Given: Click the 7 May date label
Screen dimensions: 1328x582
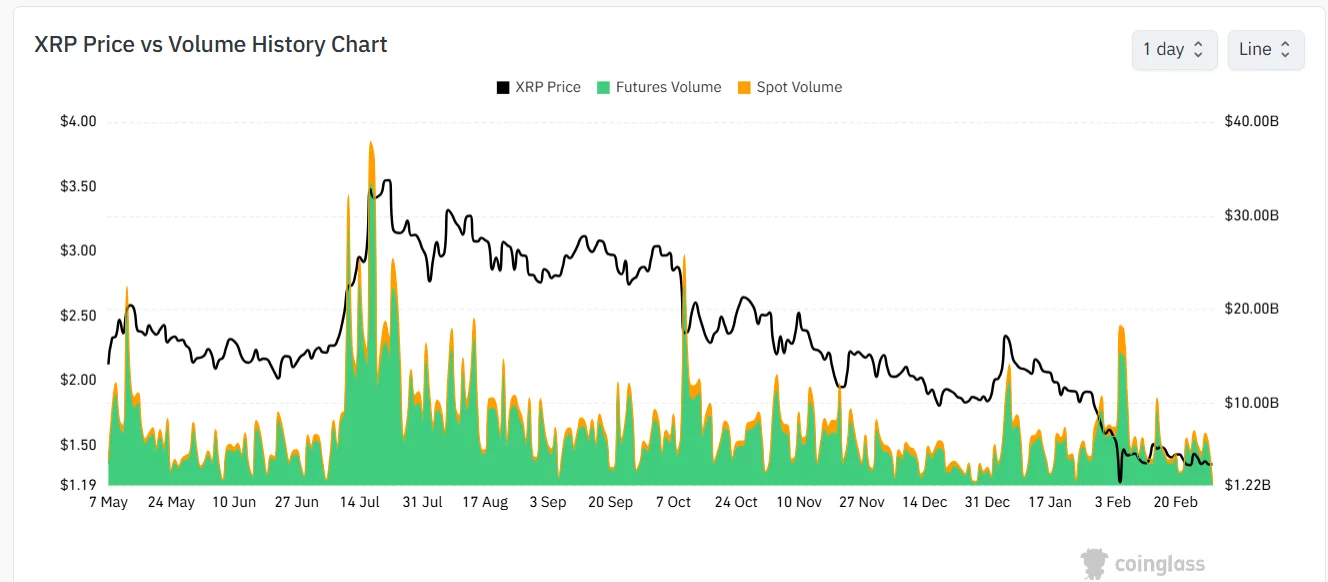Looking at the screenshot, I should 109,502.
